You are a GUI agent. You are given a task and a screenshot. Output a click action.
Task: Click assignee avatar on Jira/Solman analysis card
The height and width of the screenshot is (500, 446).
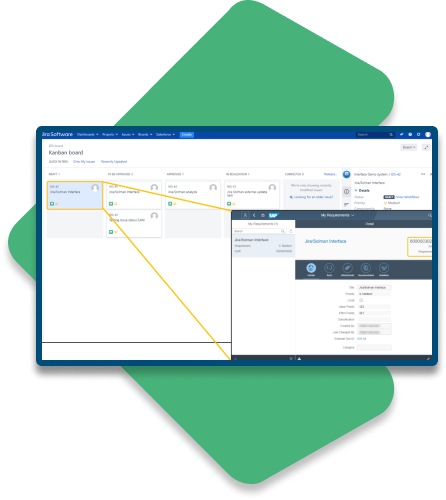(213, 188)
